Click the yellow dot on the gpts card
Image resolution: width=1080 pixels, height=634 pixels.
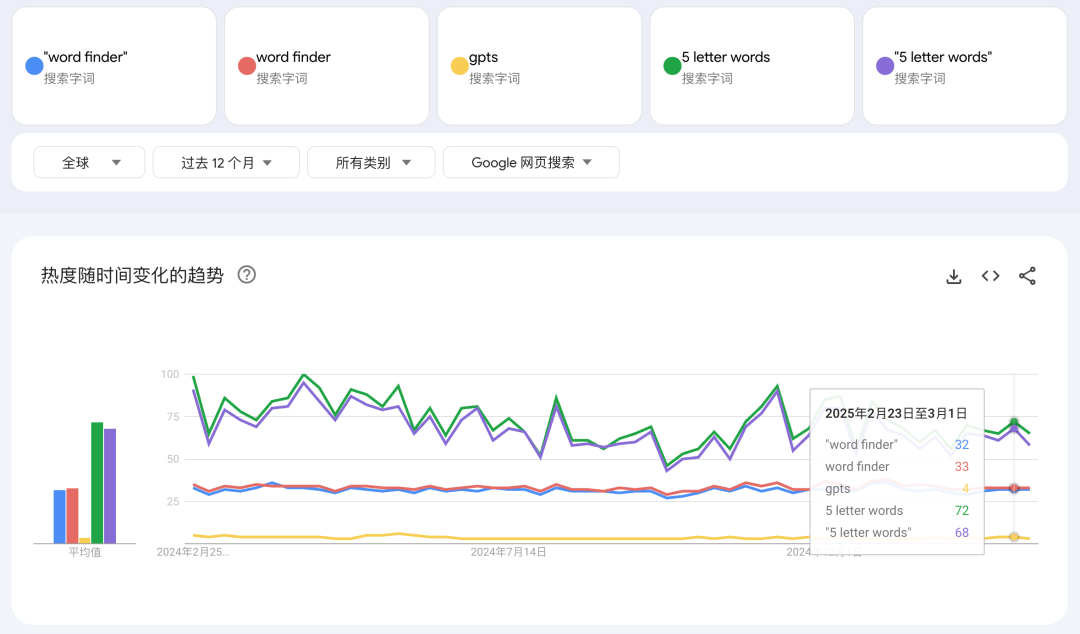pos(459,65)
